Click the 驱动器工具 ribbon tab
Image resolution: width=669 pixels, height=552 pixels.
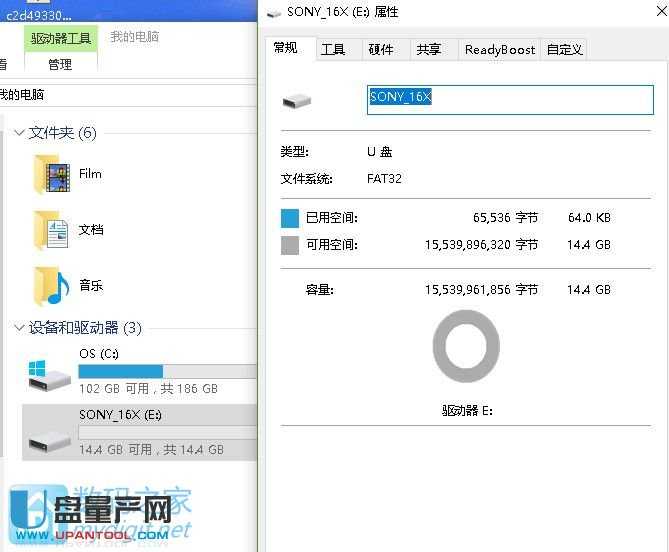click(61, 39)
